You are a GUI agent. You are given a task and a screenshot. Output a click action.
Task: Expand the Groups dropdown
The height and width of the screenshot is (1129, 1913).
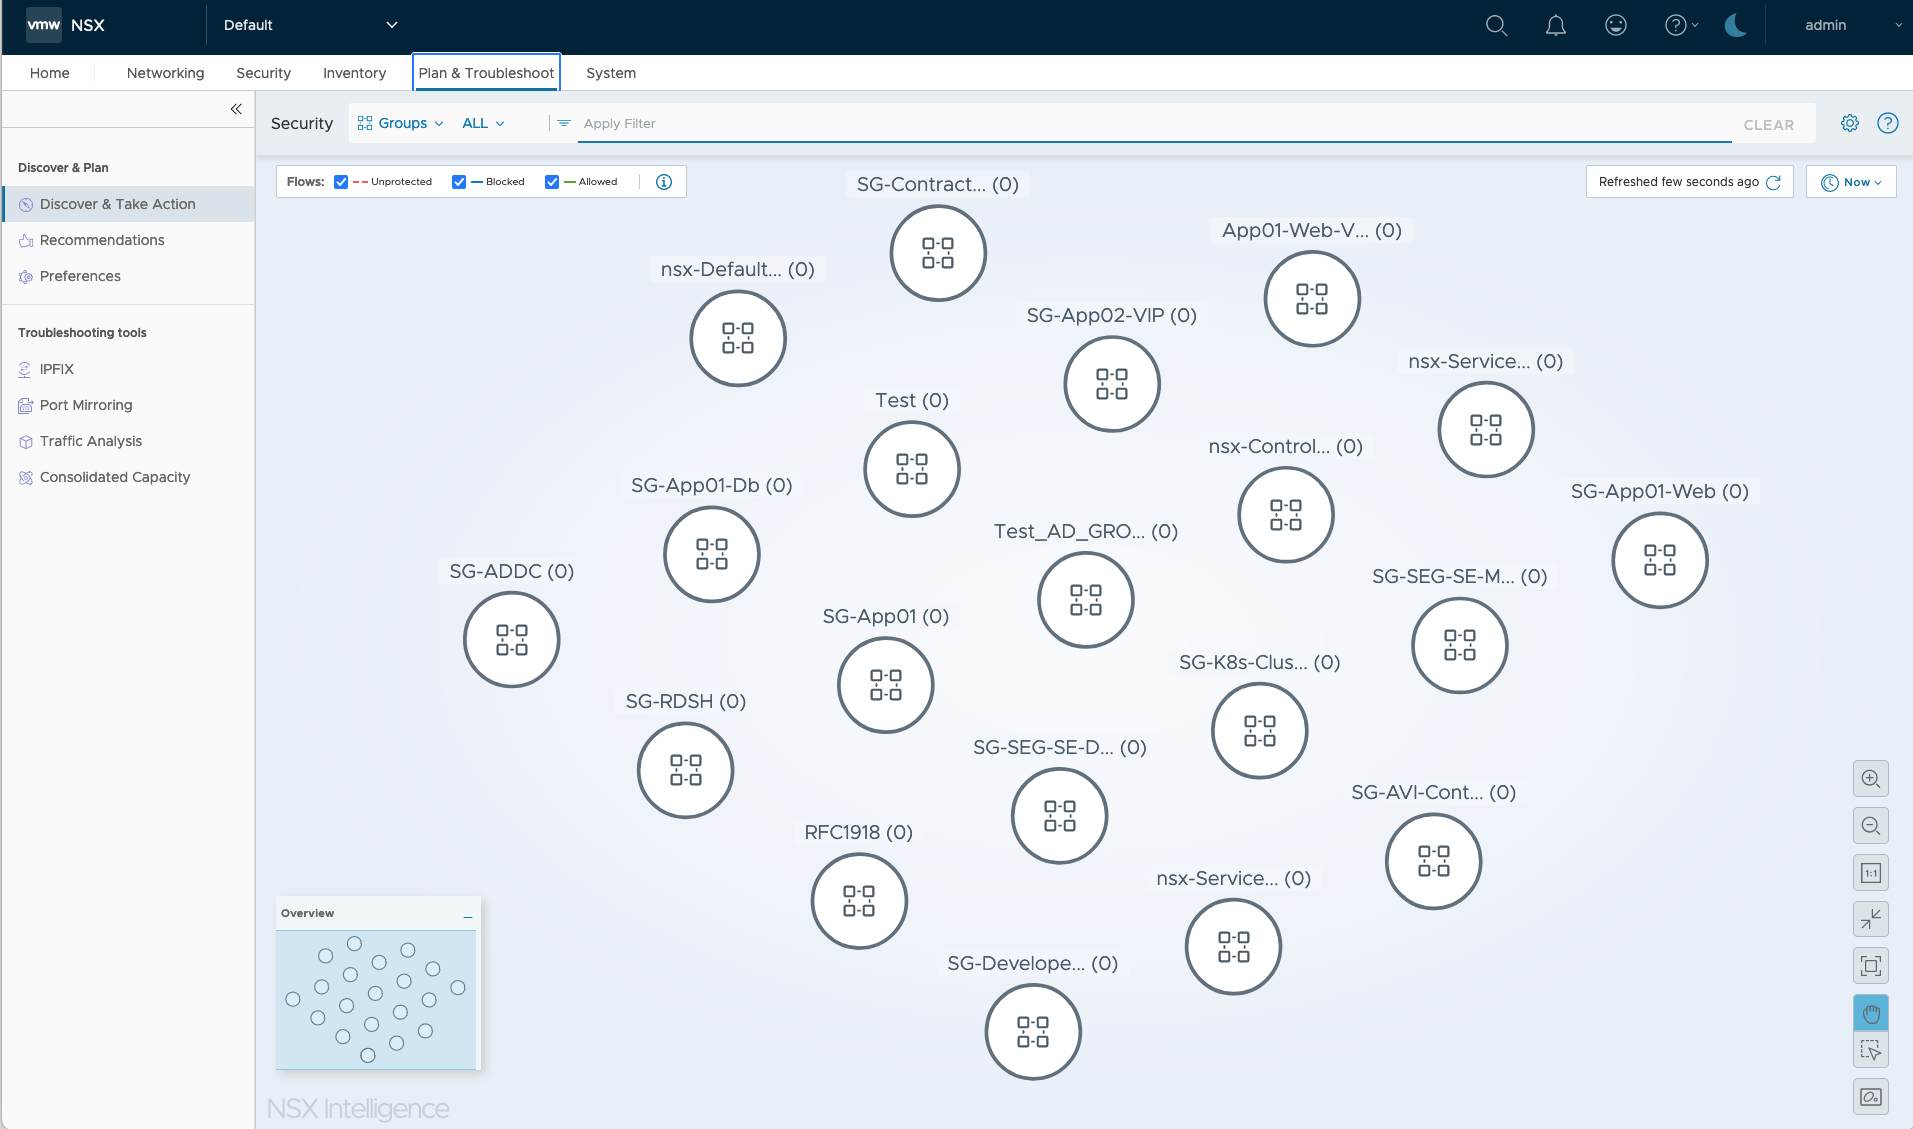401,123
